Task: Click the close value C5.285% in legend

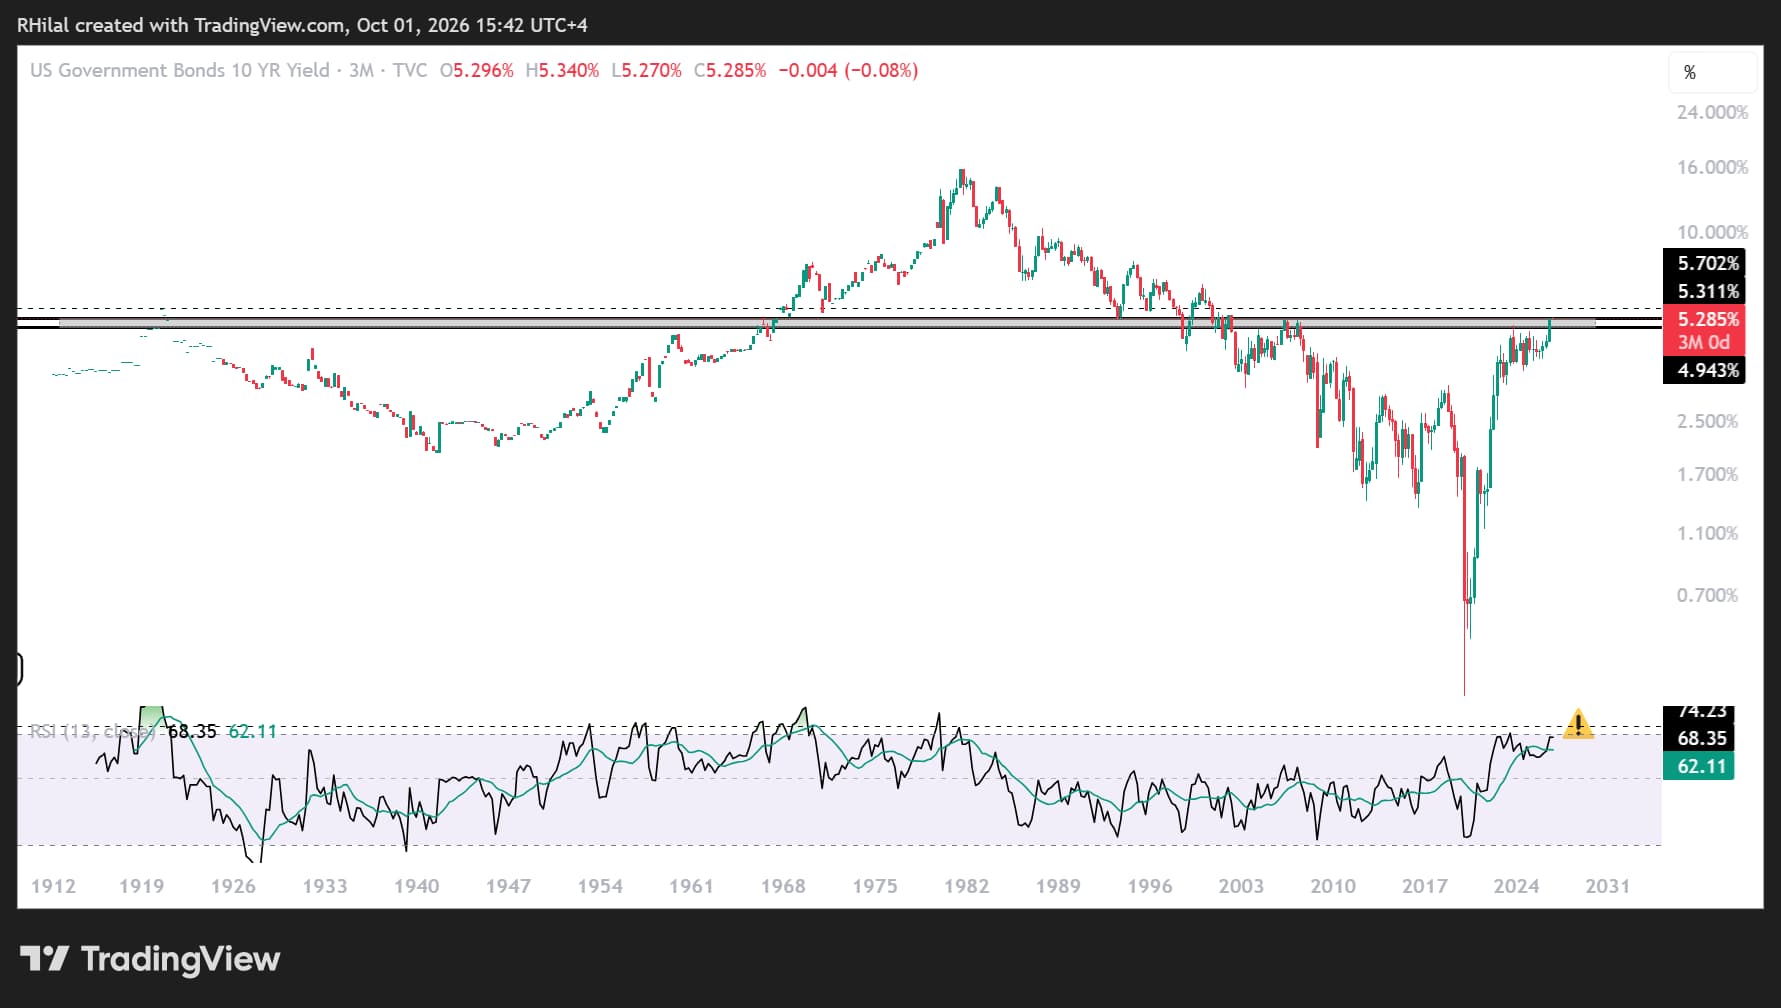Action: (x=730, y=70)
